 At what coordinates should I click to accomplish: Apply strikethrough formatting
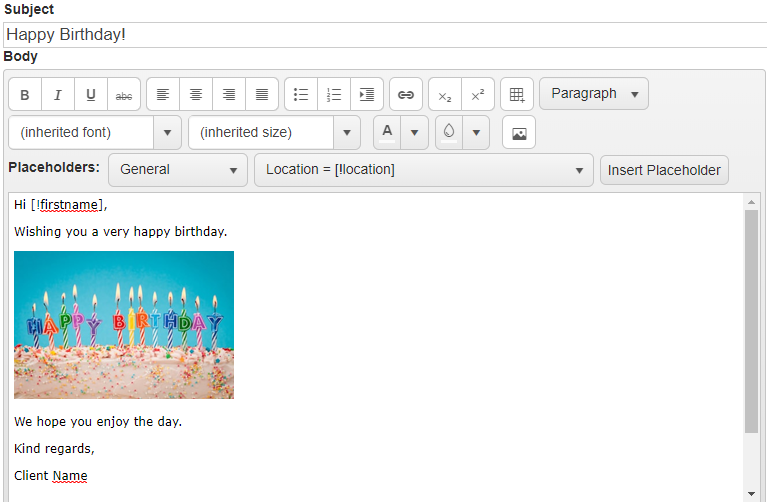pyautogui.click(x=124, y=94)
